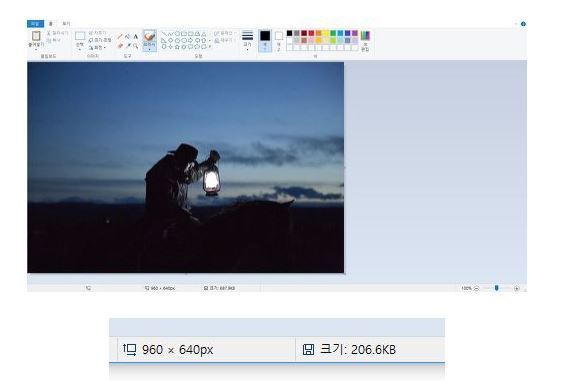Open the Resize dialog button
Image resolution: width=561 pixels, height=381 pixels.
click(x=100, y=40)
